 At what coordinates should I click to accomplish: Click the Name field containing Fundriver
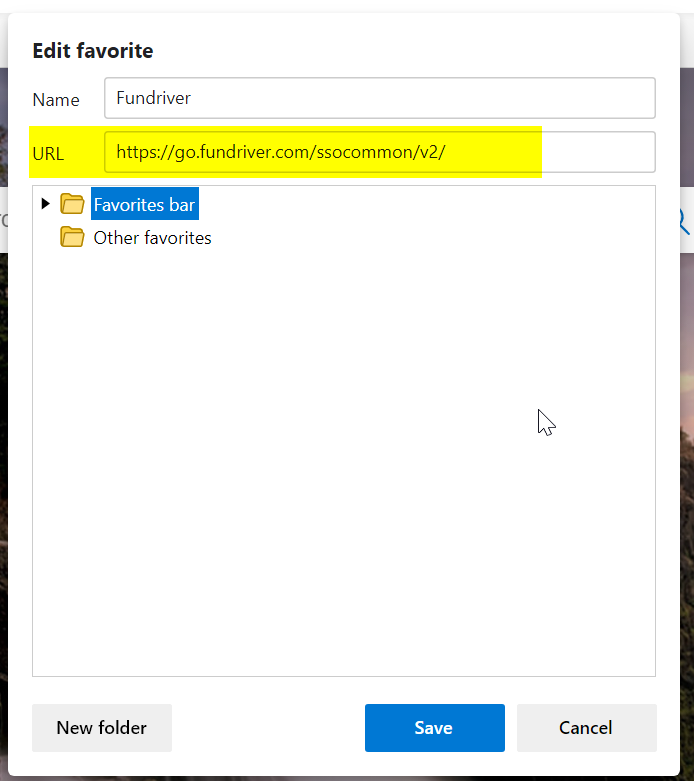(380, 98)
